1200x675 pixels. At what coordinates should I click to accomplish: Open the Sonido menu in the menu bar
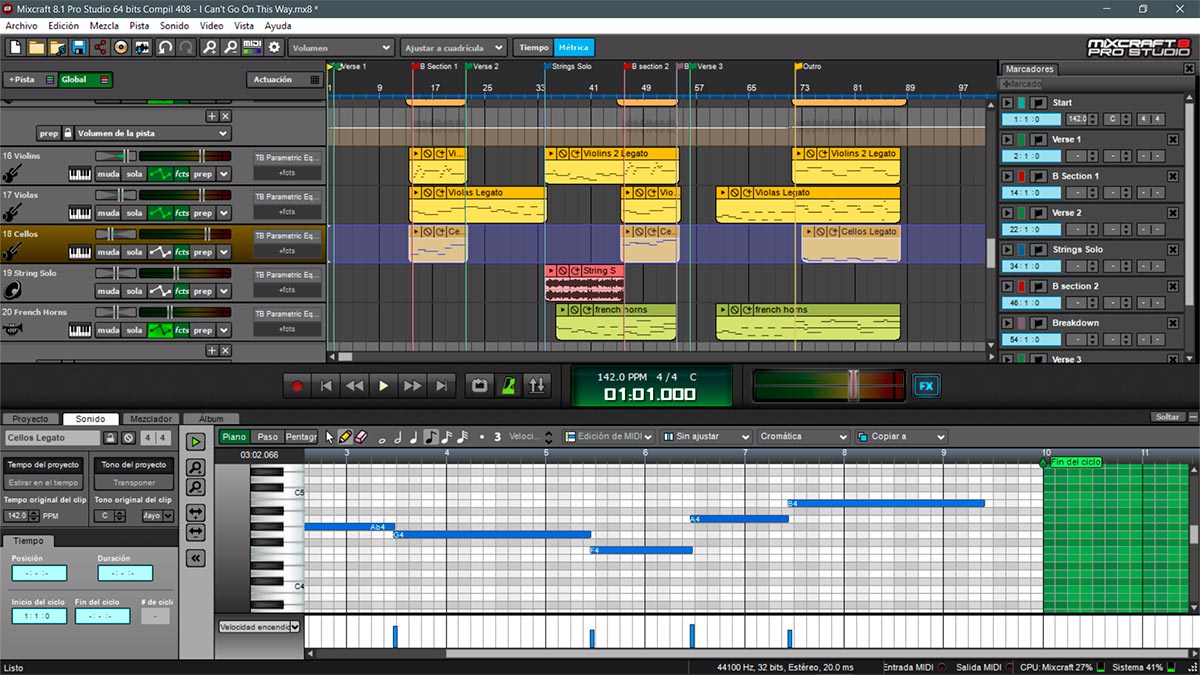point(174,26)
